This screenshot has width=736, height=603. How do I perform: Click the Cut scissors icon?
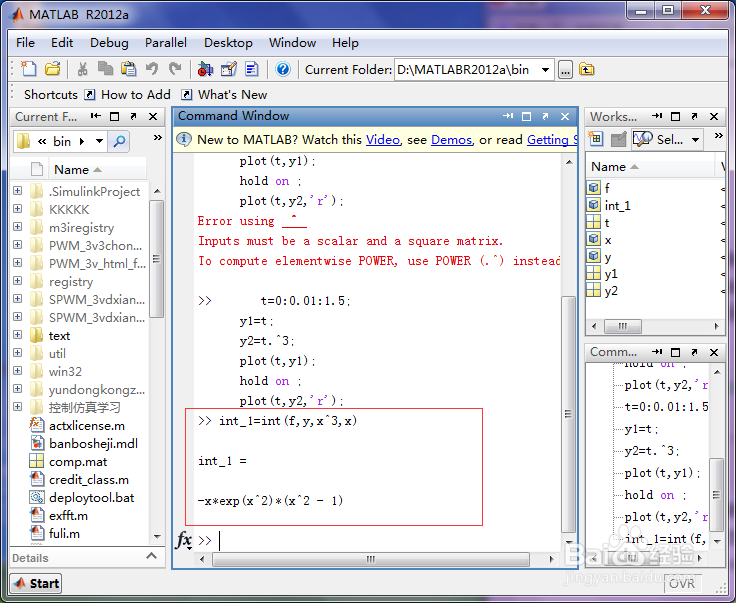(83, 69)
